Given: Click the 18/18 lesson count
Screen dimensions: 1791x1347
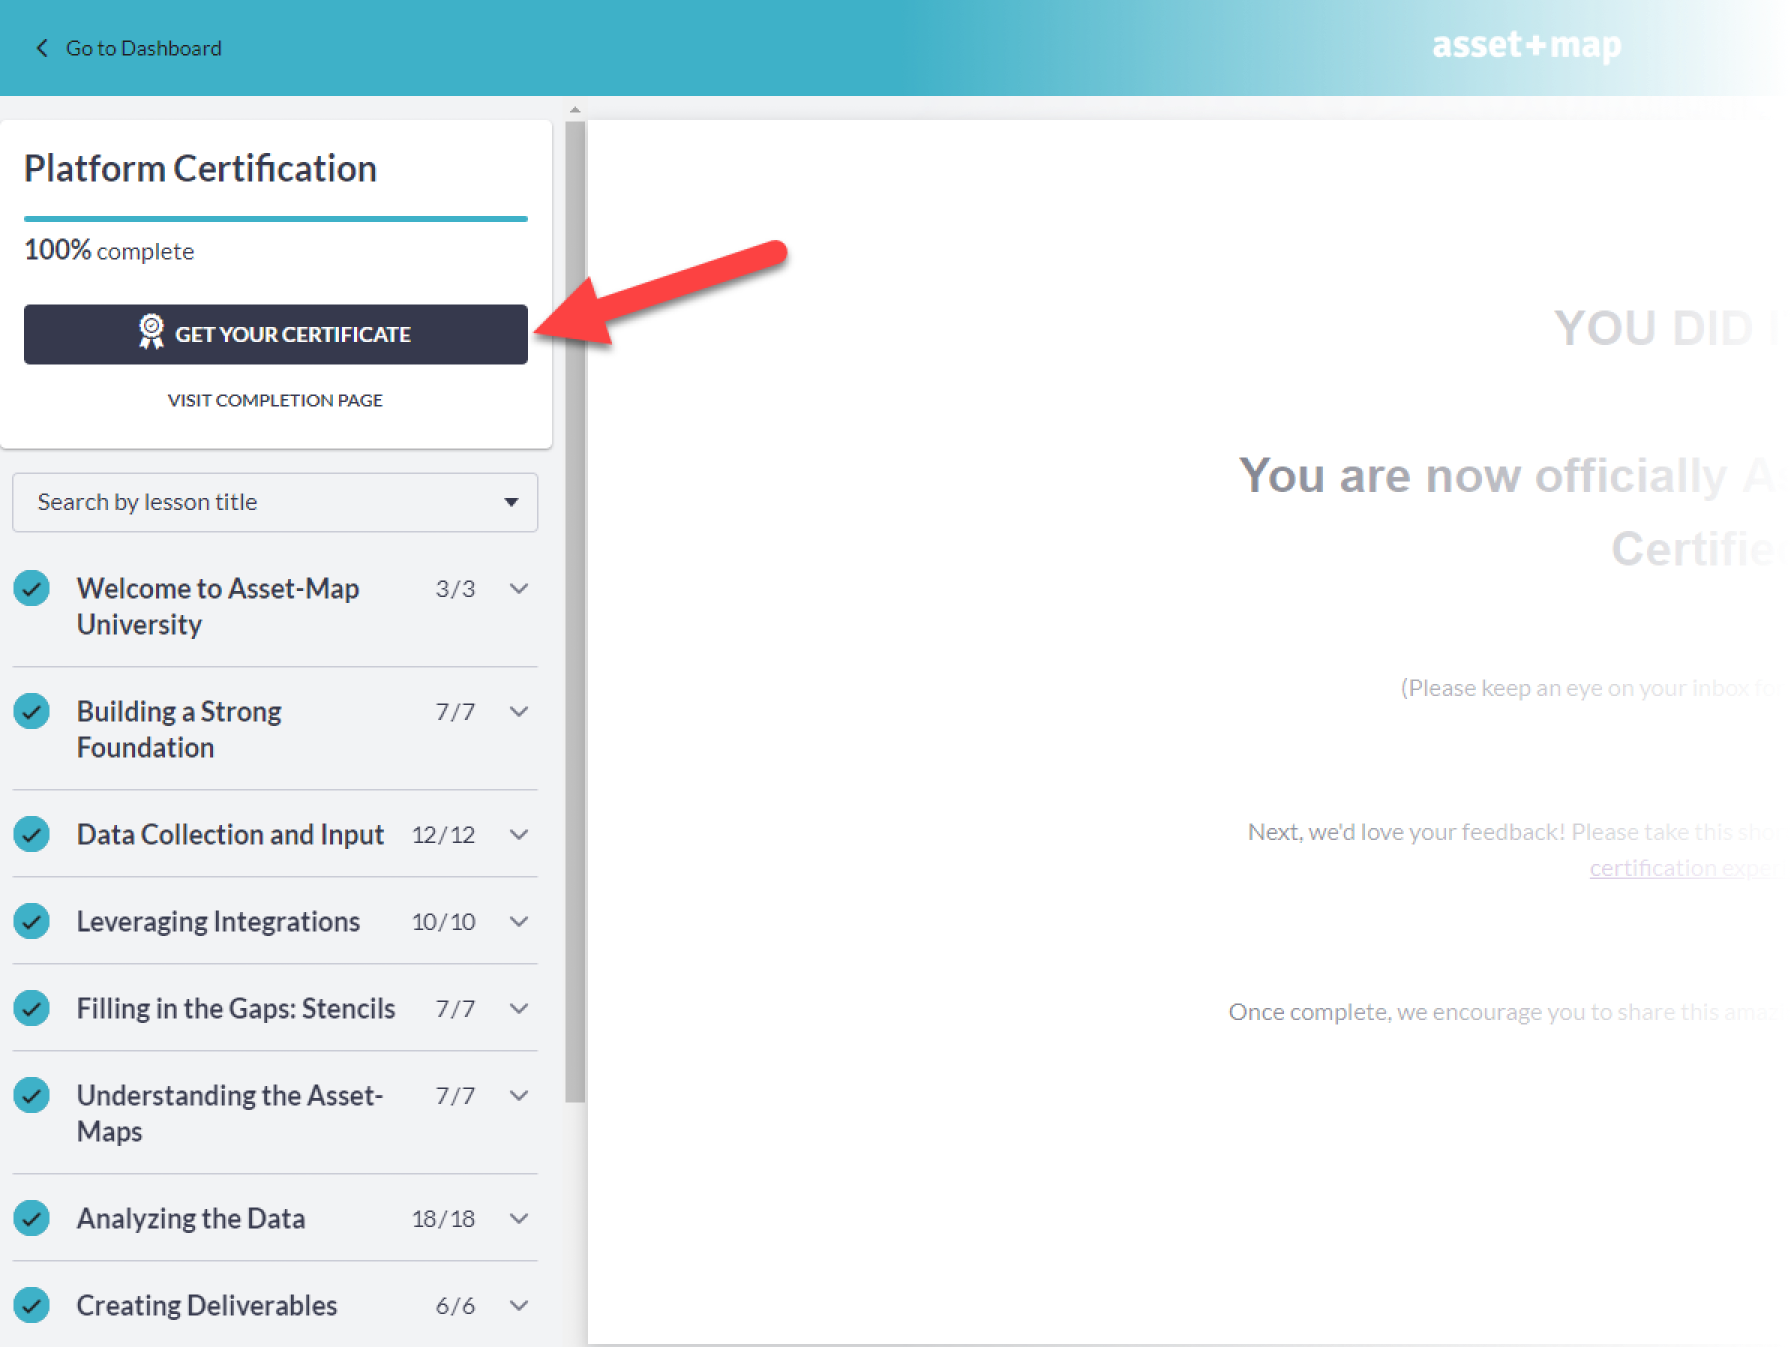Looking at the screenshot, I should [443, 1218].
